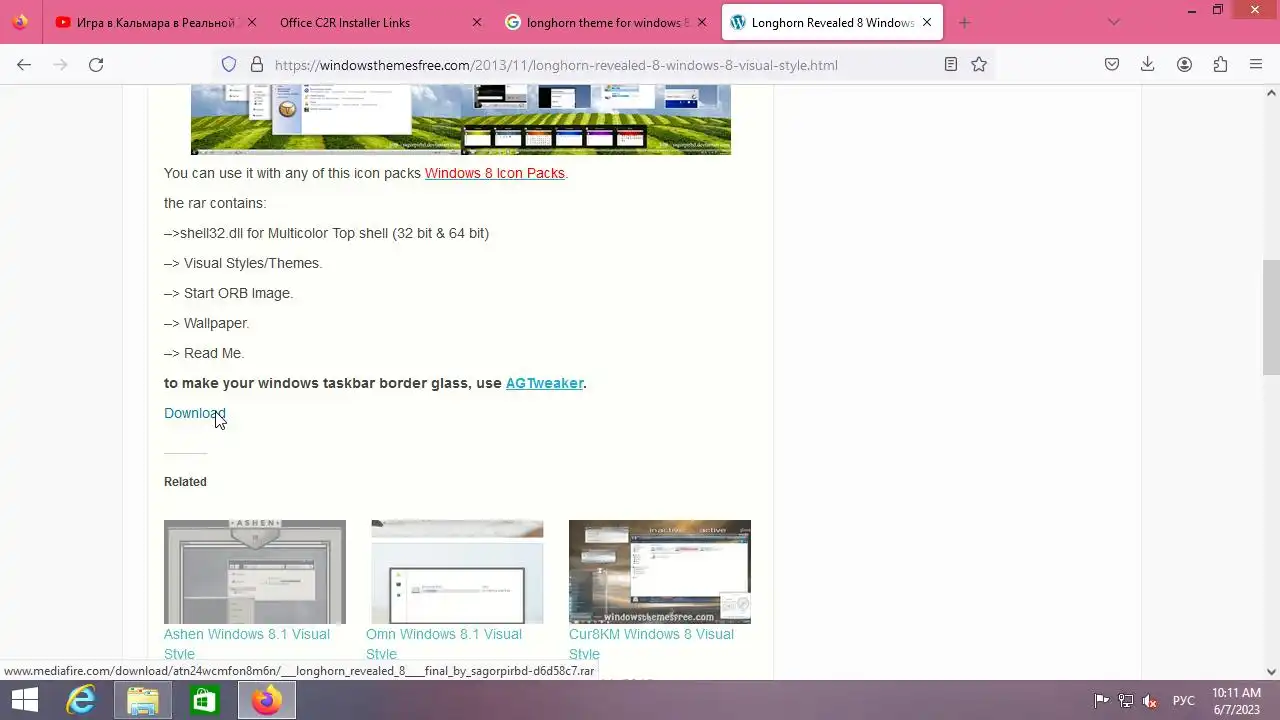The height and width of the screenshot is (720, 1280).
Task: Close the YouTube tab
Action: point(251,22)
